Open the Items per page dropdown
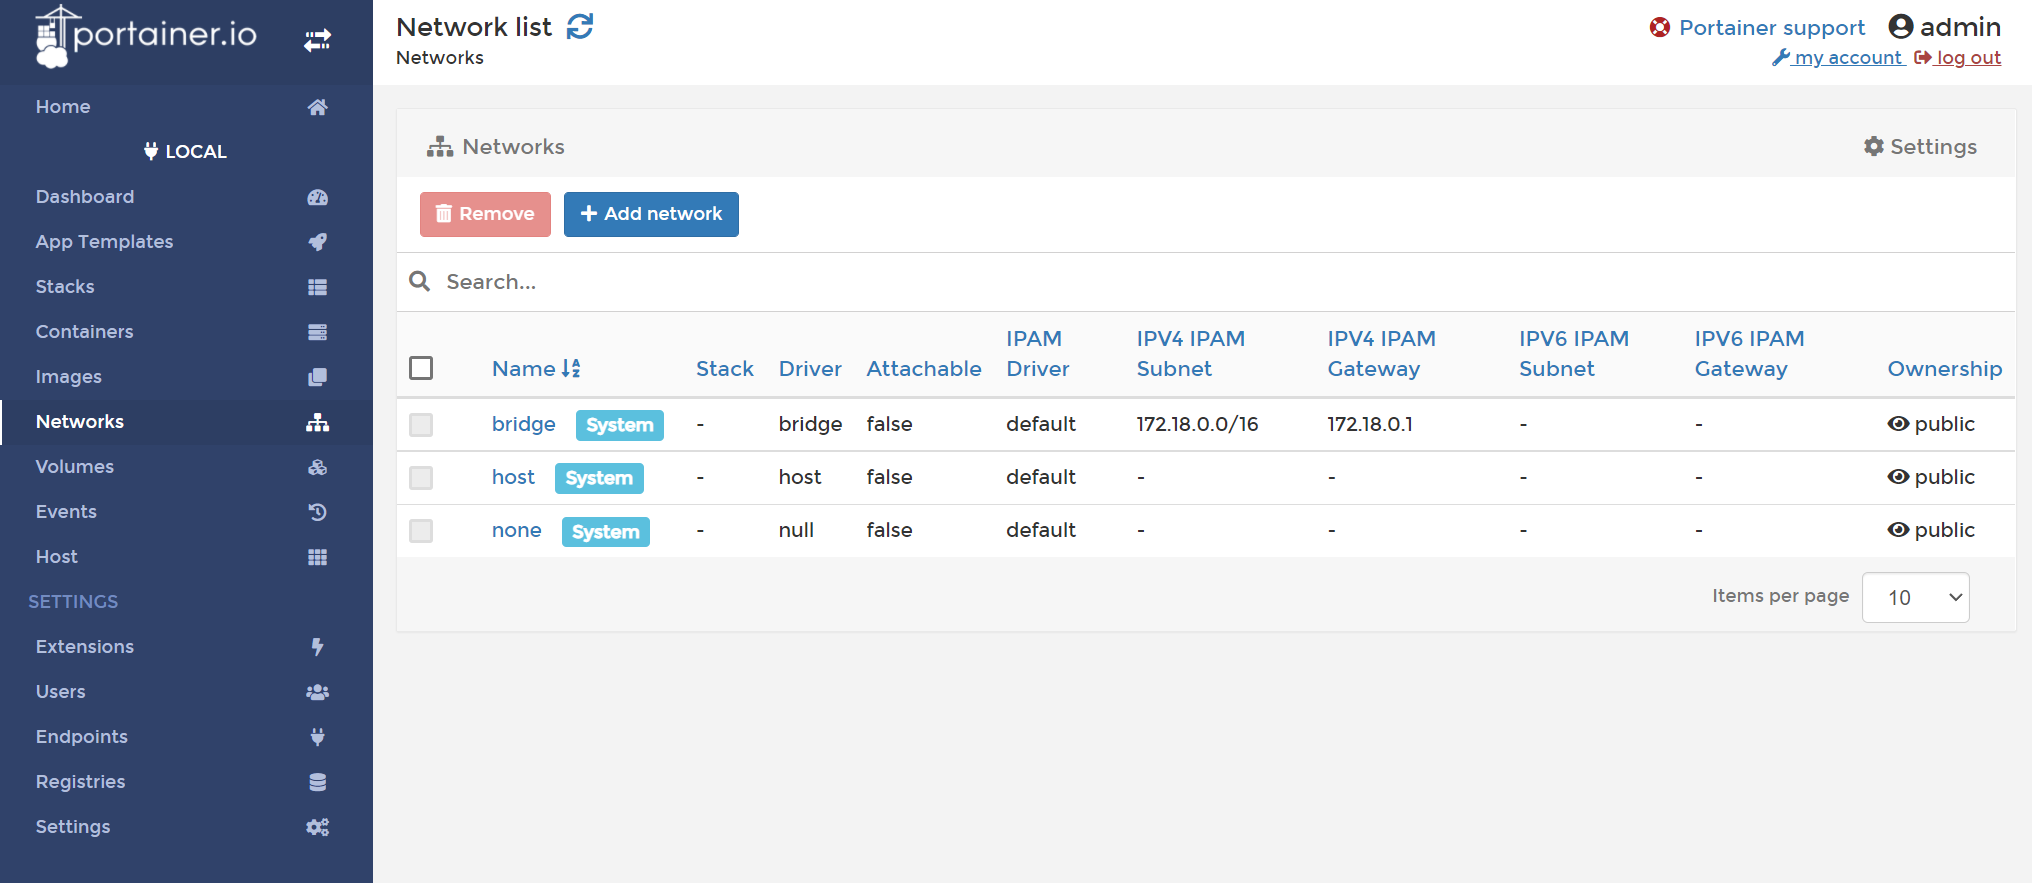The image size is (2032, 883). point(1915,597)
